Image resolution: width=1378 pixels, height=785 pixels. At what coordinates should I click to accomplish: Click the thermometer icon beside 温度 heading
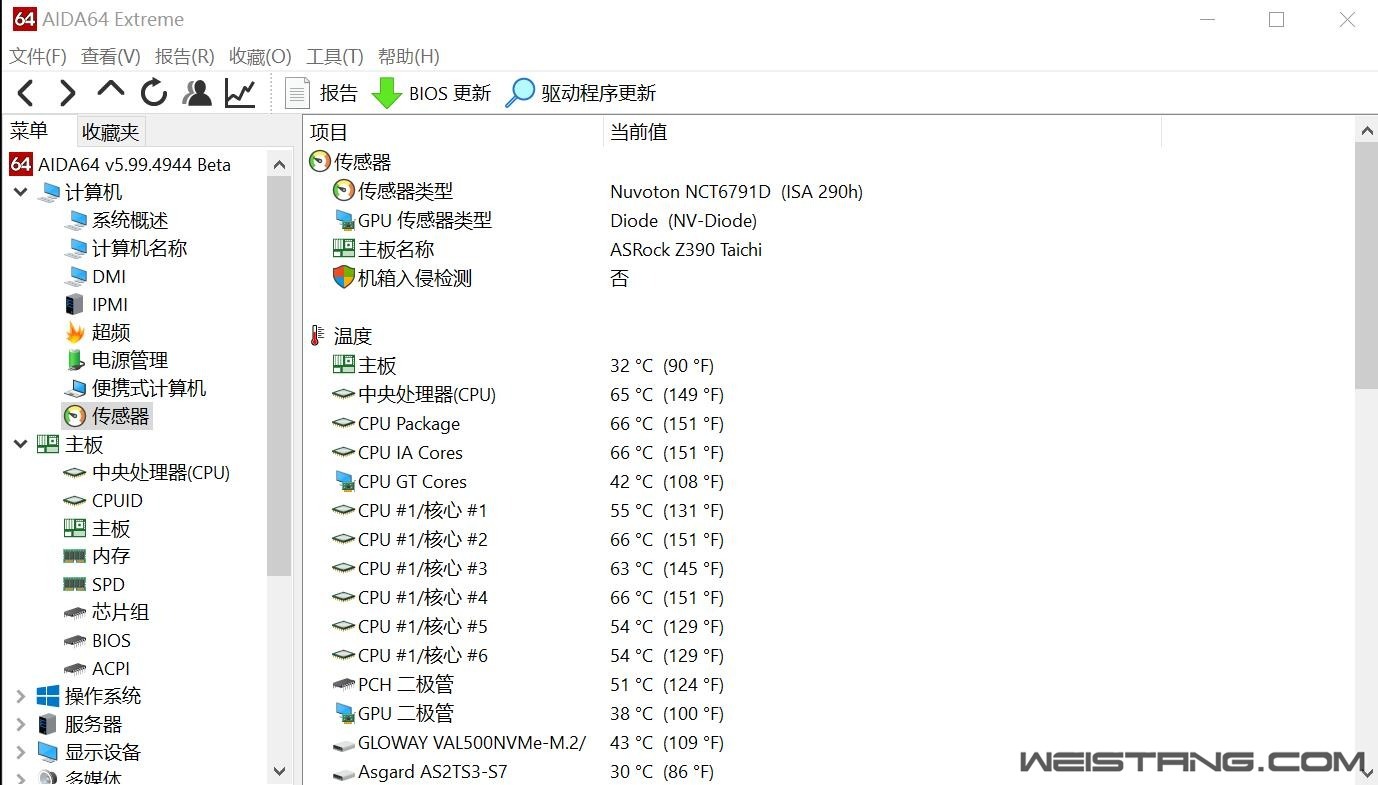(x=318, y=336)
